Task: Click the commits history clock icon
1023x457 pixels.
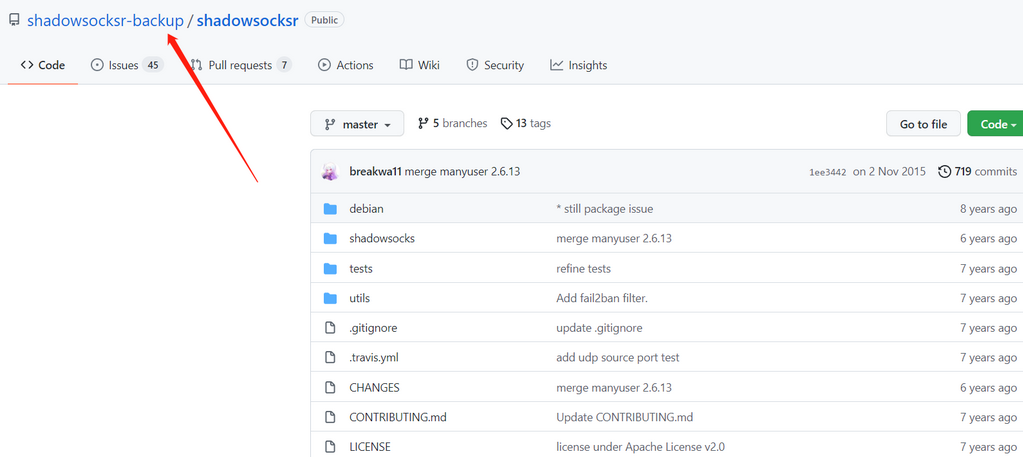Action: (944, 172)
